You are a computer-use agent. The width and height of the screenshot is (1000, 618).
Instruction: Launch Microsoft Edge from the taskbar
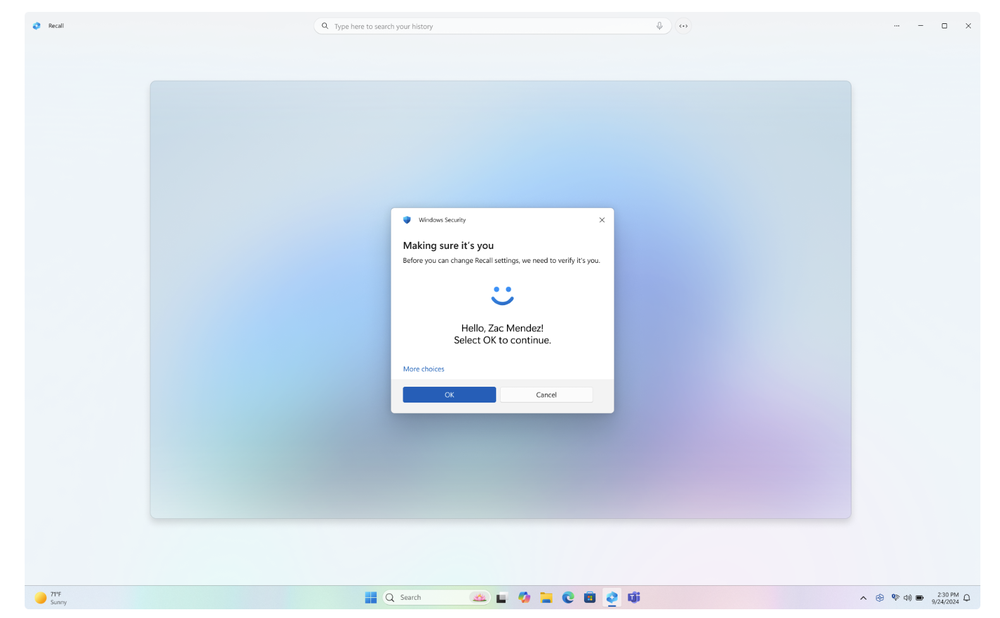pyautogui.click(x=568, y=598)
